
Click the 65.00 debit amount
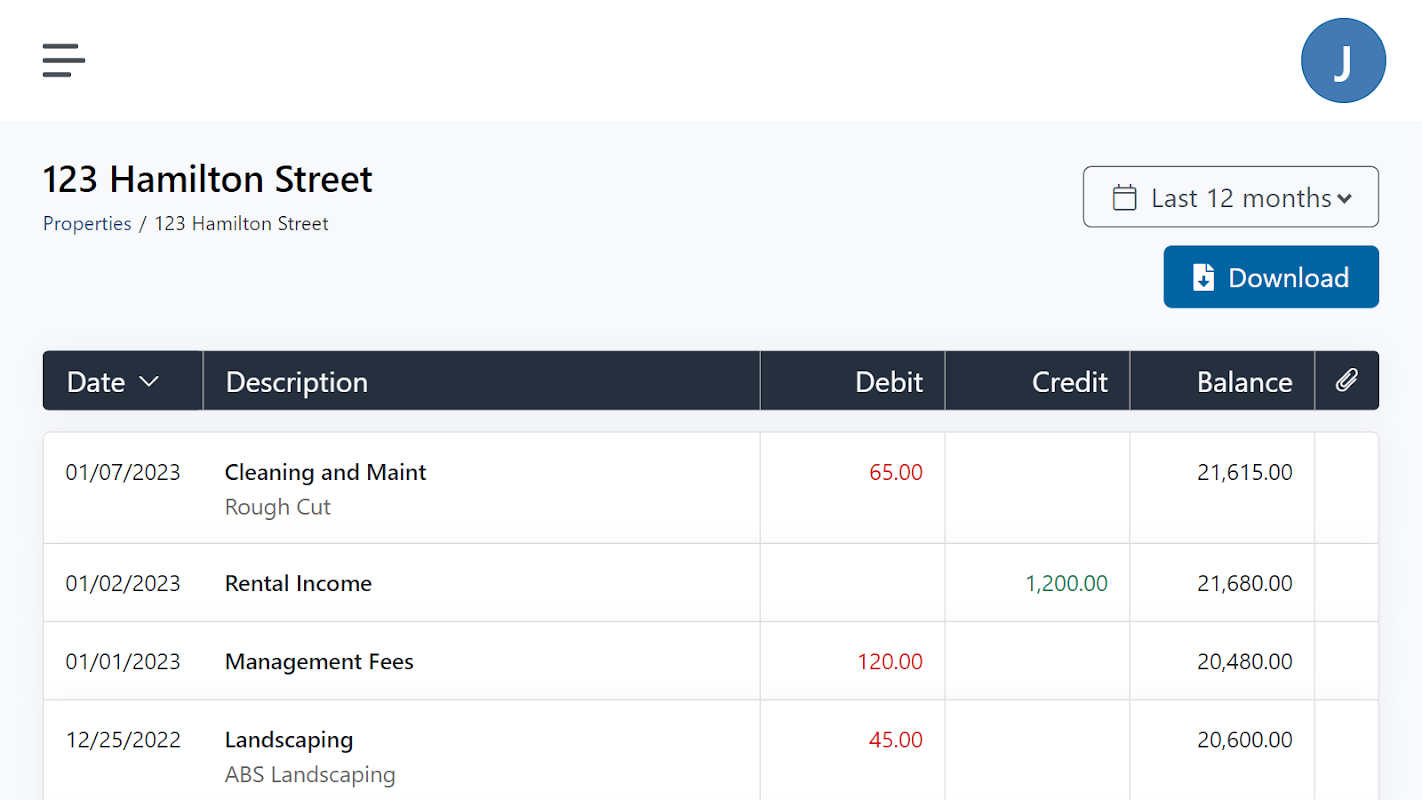click(895, 472)
